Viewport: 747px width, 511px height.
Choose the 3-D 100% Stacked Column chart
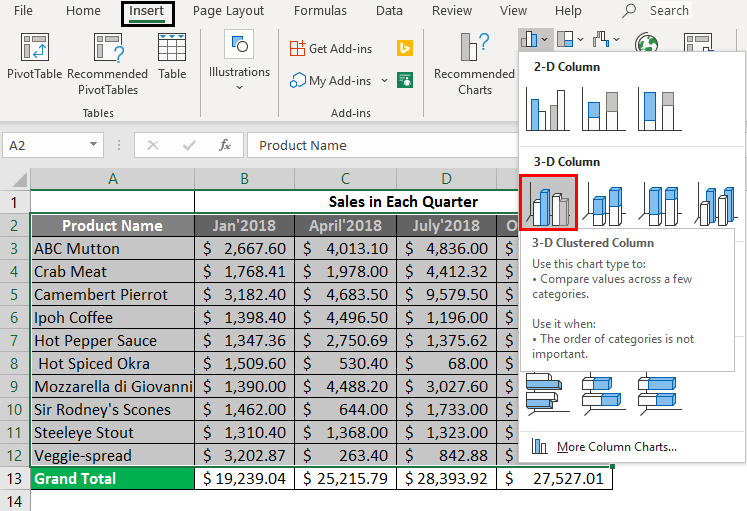point(661,205)
